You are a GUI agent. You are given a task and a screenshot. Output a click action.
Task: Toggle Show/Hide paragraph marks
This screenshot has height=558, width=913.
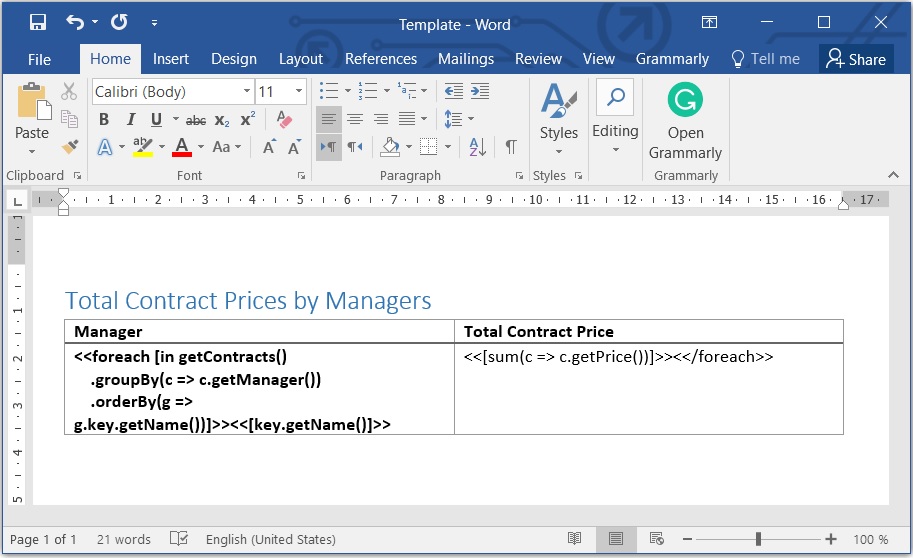(511, 147)
